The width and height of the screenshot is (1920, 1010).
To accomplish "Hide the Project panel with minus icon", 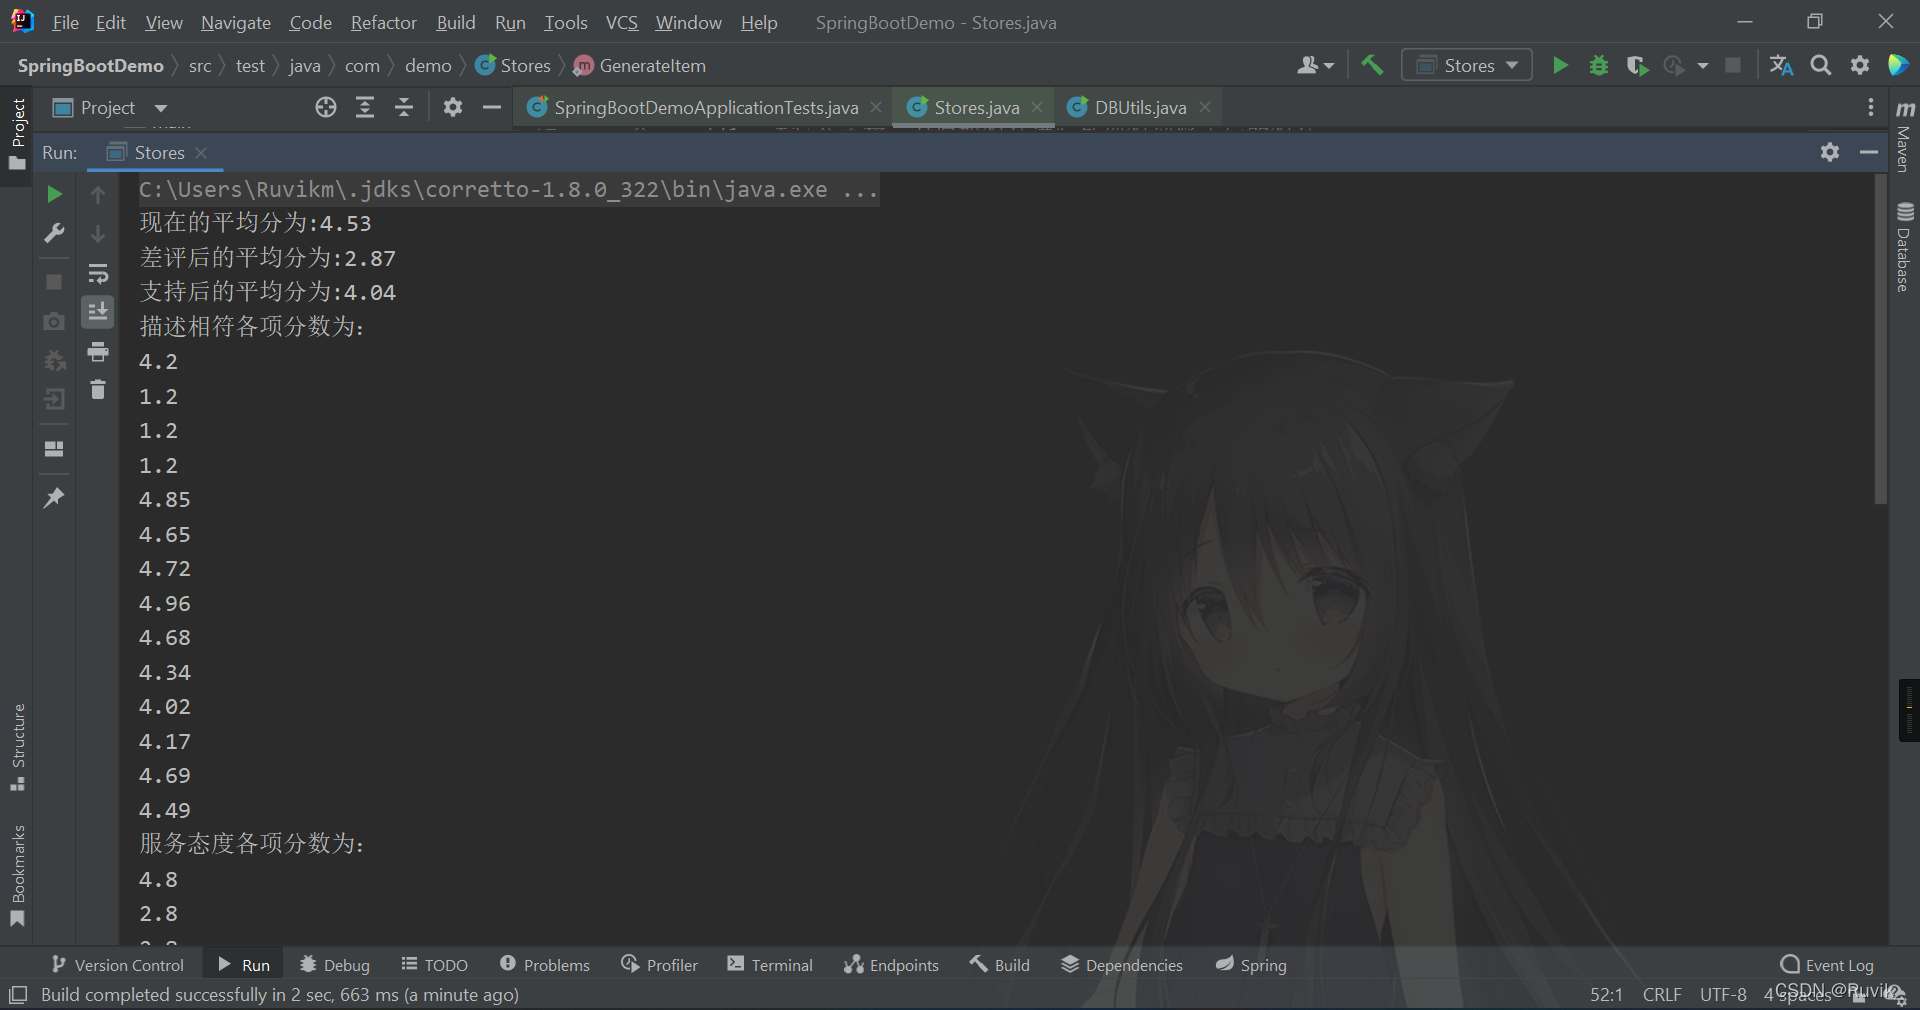I will click(491, 107).
